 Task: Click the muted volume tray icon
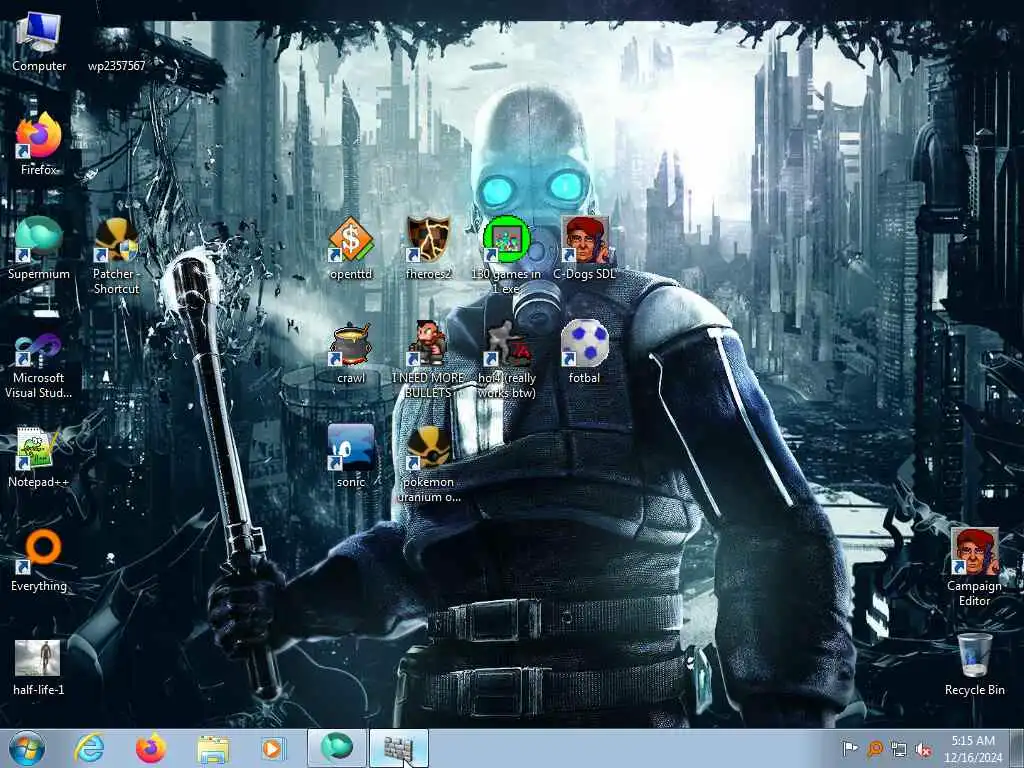[923, 749]
